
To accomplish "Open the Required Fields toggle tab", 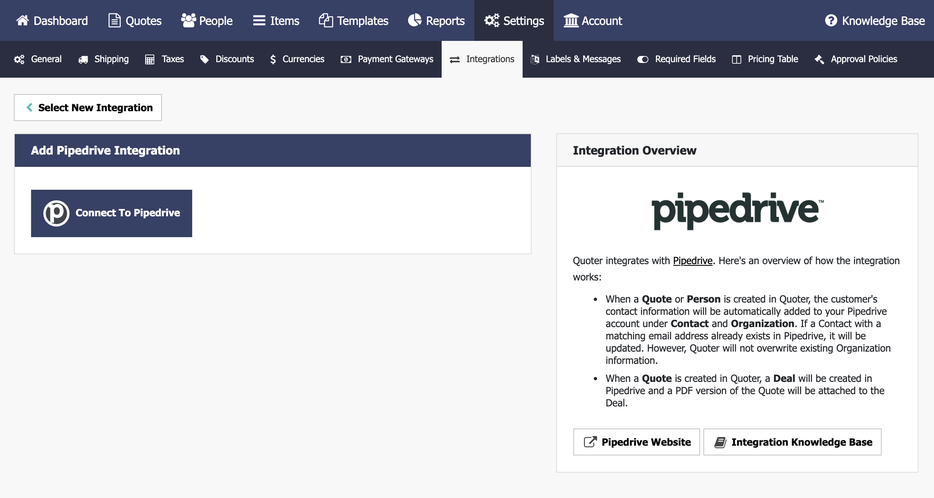I will 676,59.
